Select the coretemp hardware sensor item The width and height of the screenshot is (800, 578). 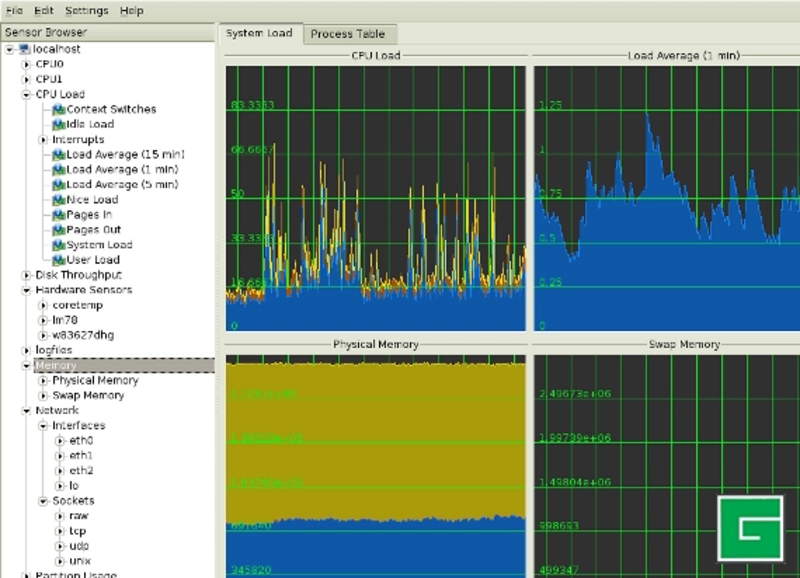tap(77, 305)
